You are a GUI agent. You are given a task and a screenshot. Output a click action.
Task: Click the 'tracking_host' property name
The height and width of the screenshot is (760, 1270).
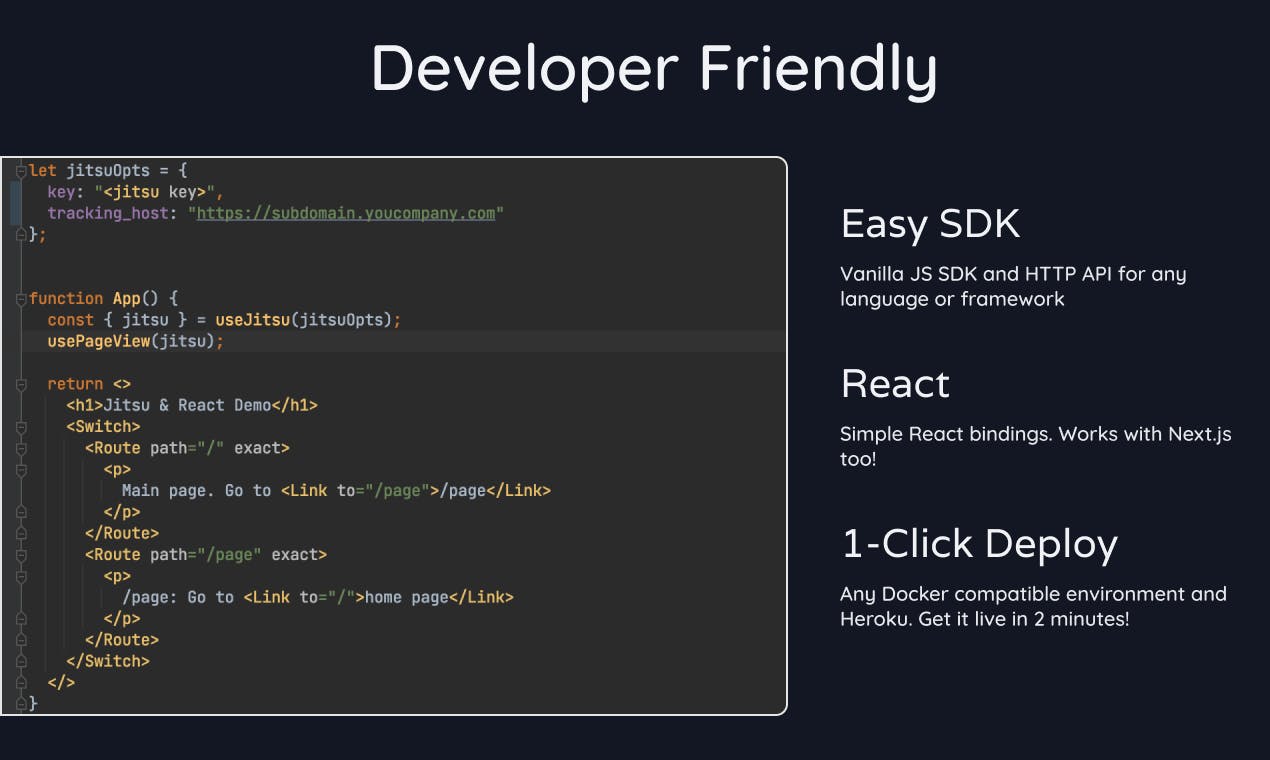click(108, 213)
